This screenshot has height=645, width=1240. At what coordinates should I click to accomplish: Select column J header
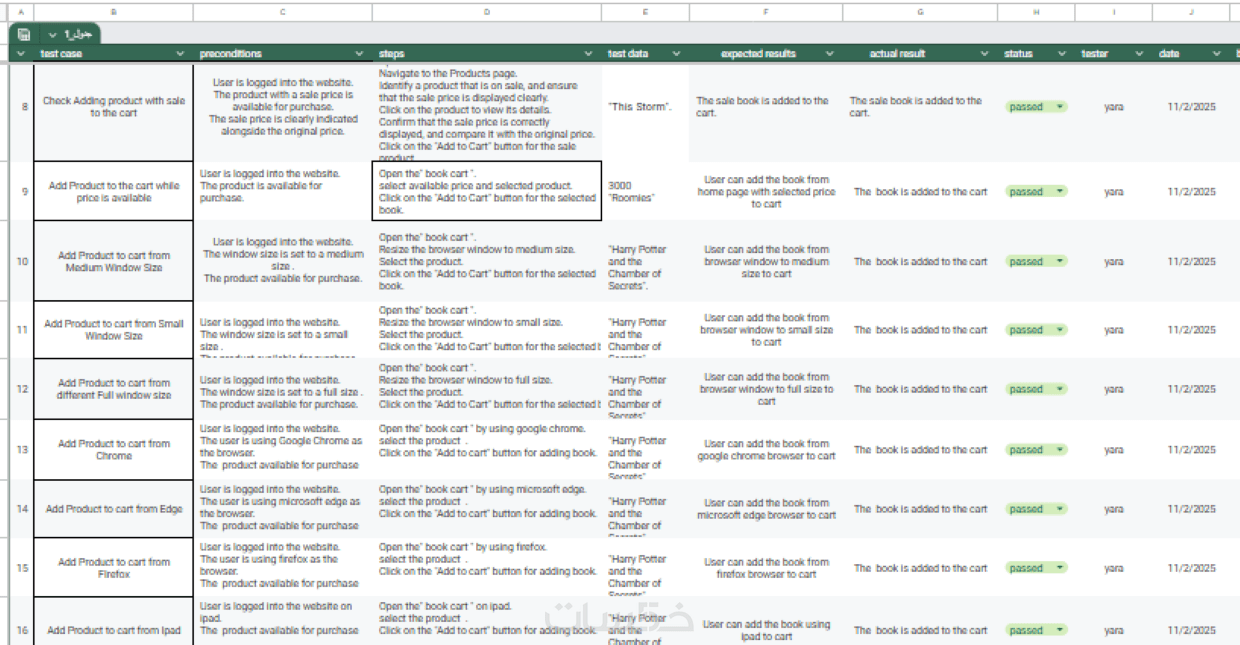click(1191, 12)
